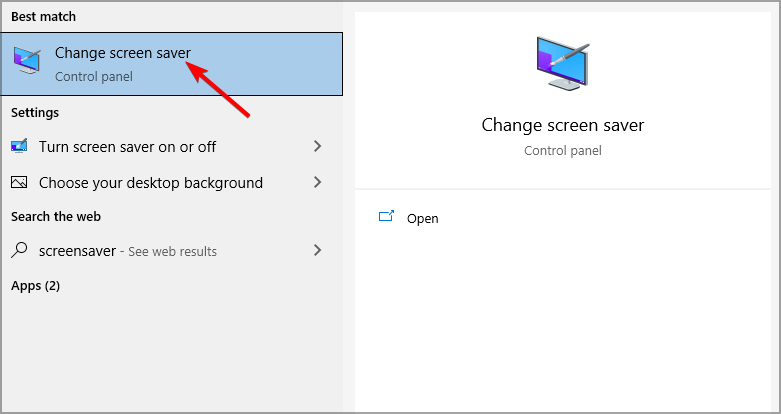Click the 'Control panel' subtitle in the best match
Viewport: 781px width, 414px height.
(94, 77)
